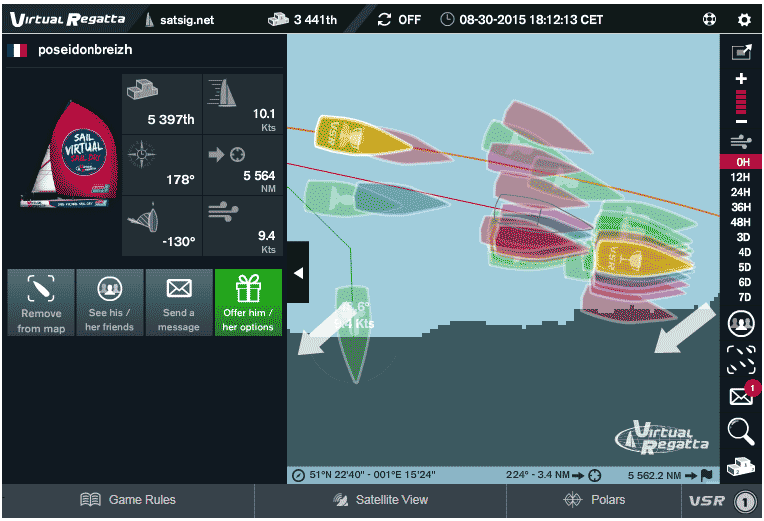This screenshot has height=521, width=764.
Task: Click the clock icon in top bar
Action: (447, 19)
